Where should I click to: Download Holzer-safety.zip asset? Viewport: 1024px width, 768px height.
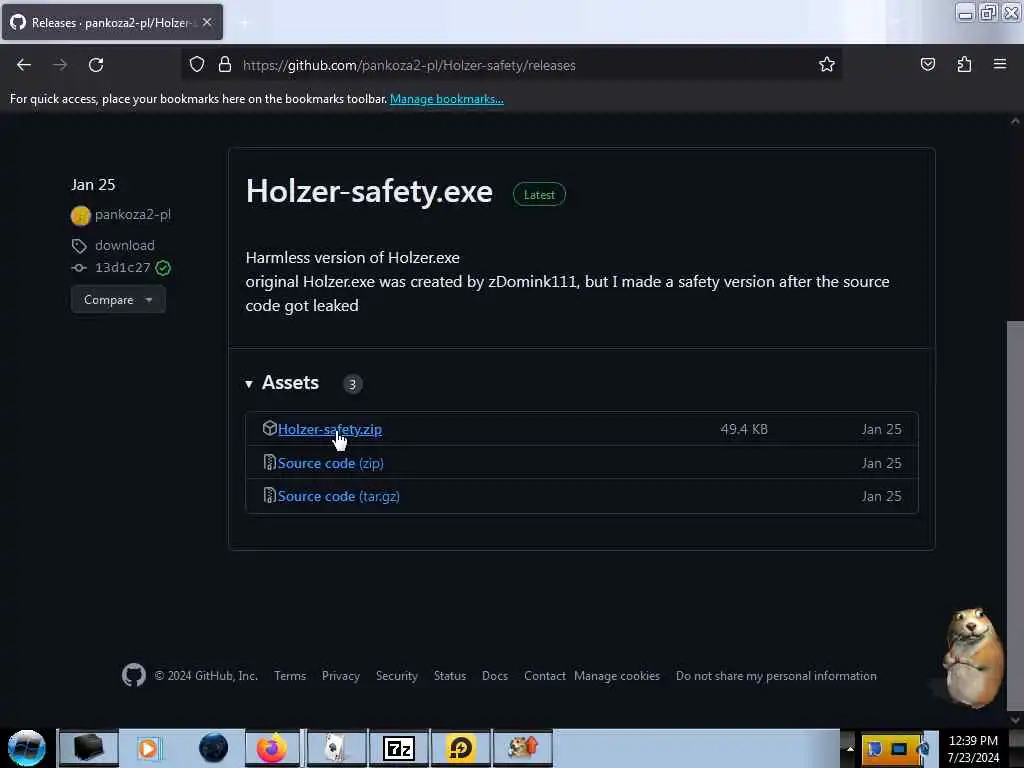[330, 429]
